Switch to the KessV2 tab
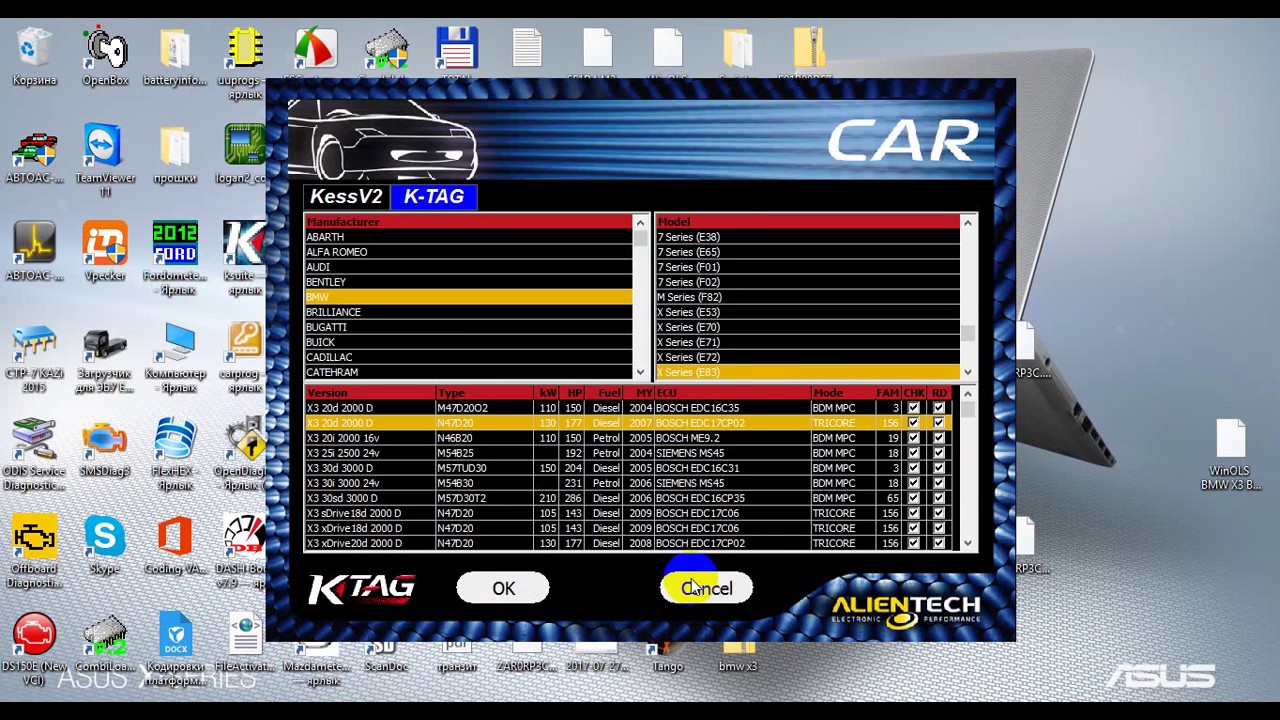 346,197
